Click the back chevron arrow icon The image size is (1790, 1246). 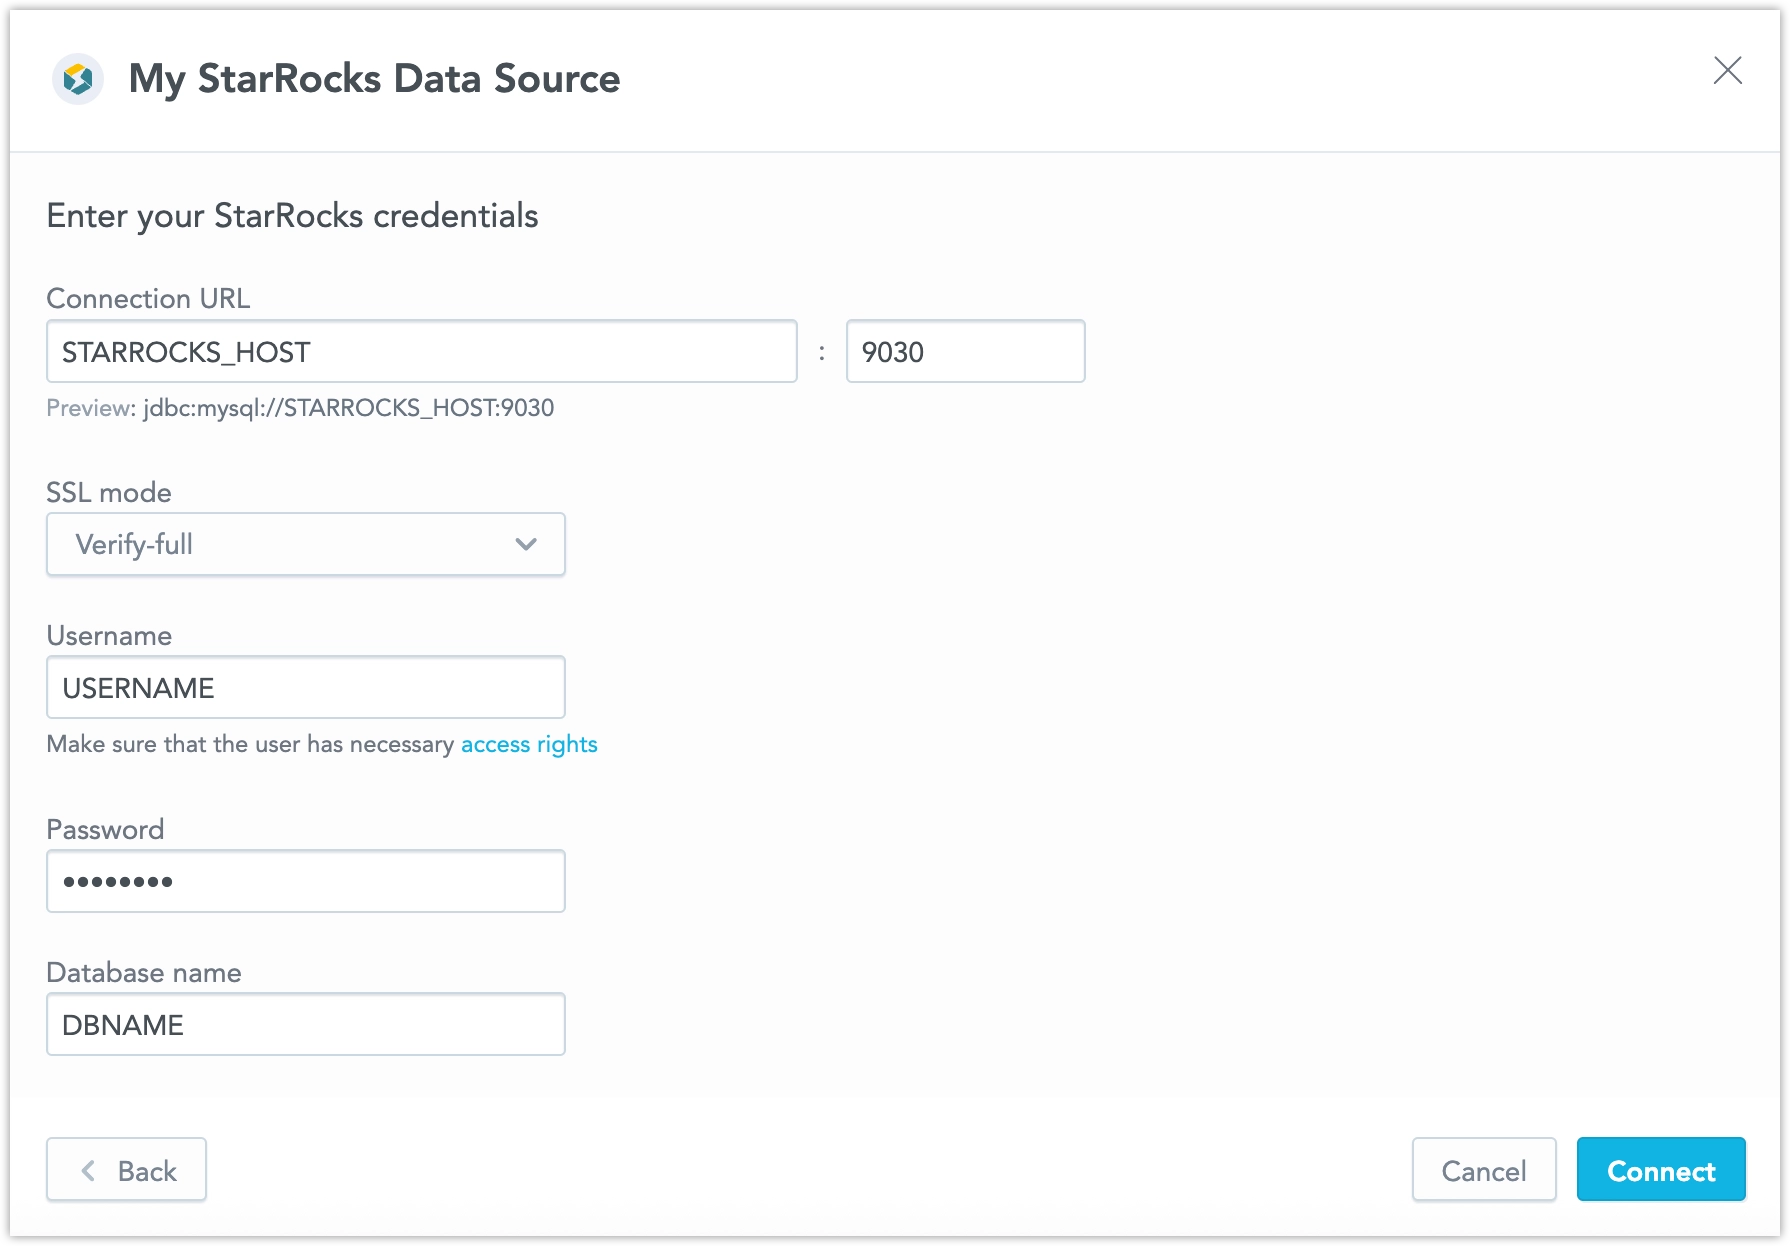click(x=88, y=1170)
